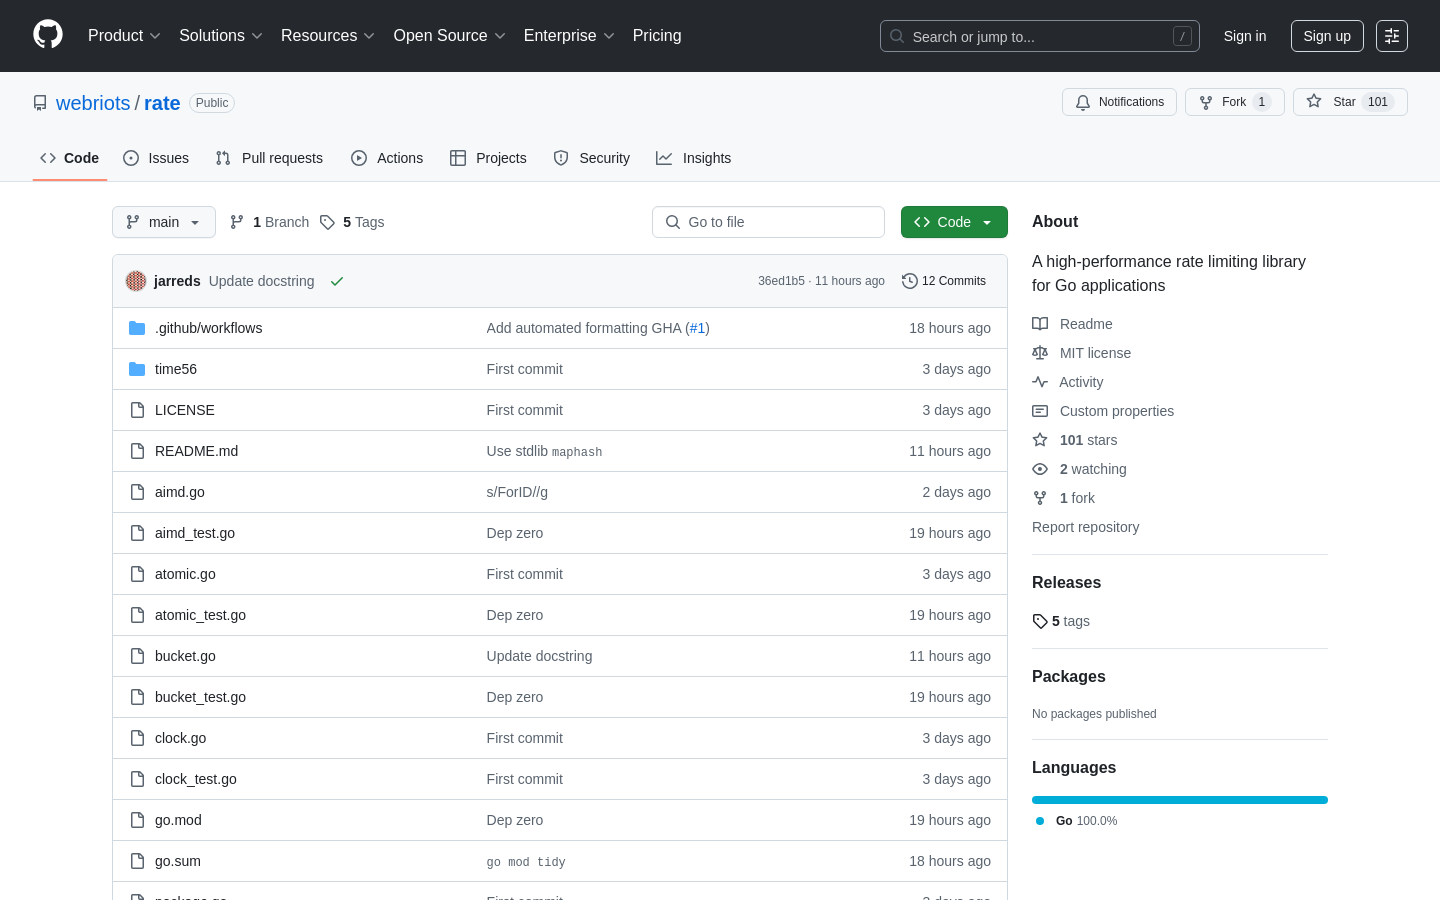
Task: Open the webriots owner link
Action: [x=93, y=103]
